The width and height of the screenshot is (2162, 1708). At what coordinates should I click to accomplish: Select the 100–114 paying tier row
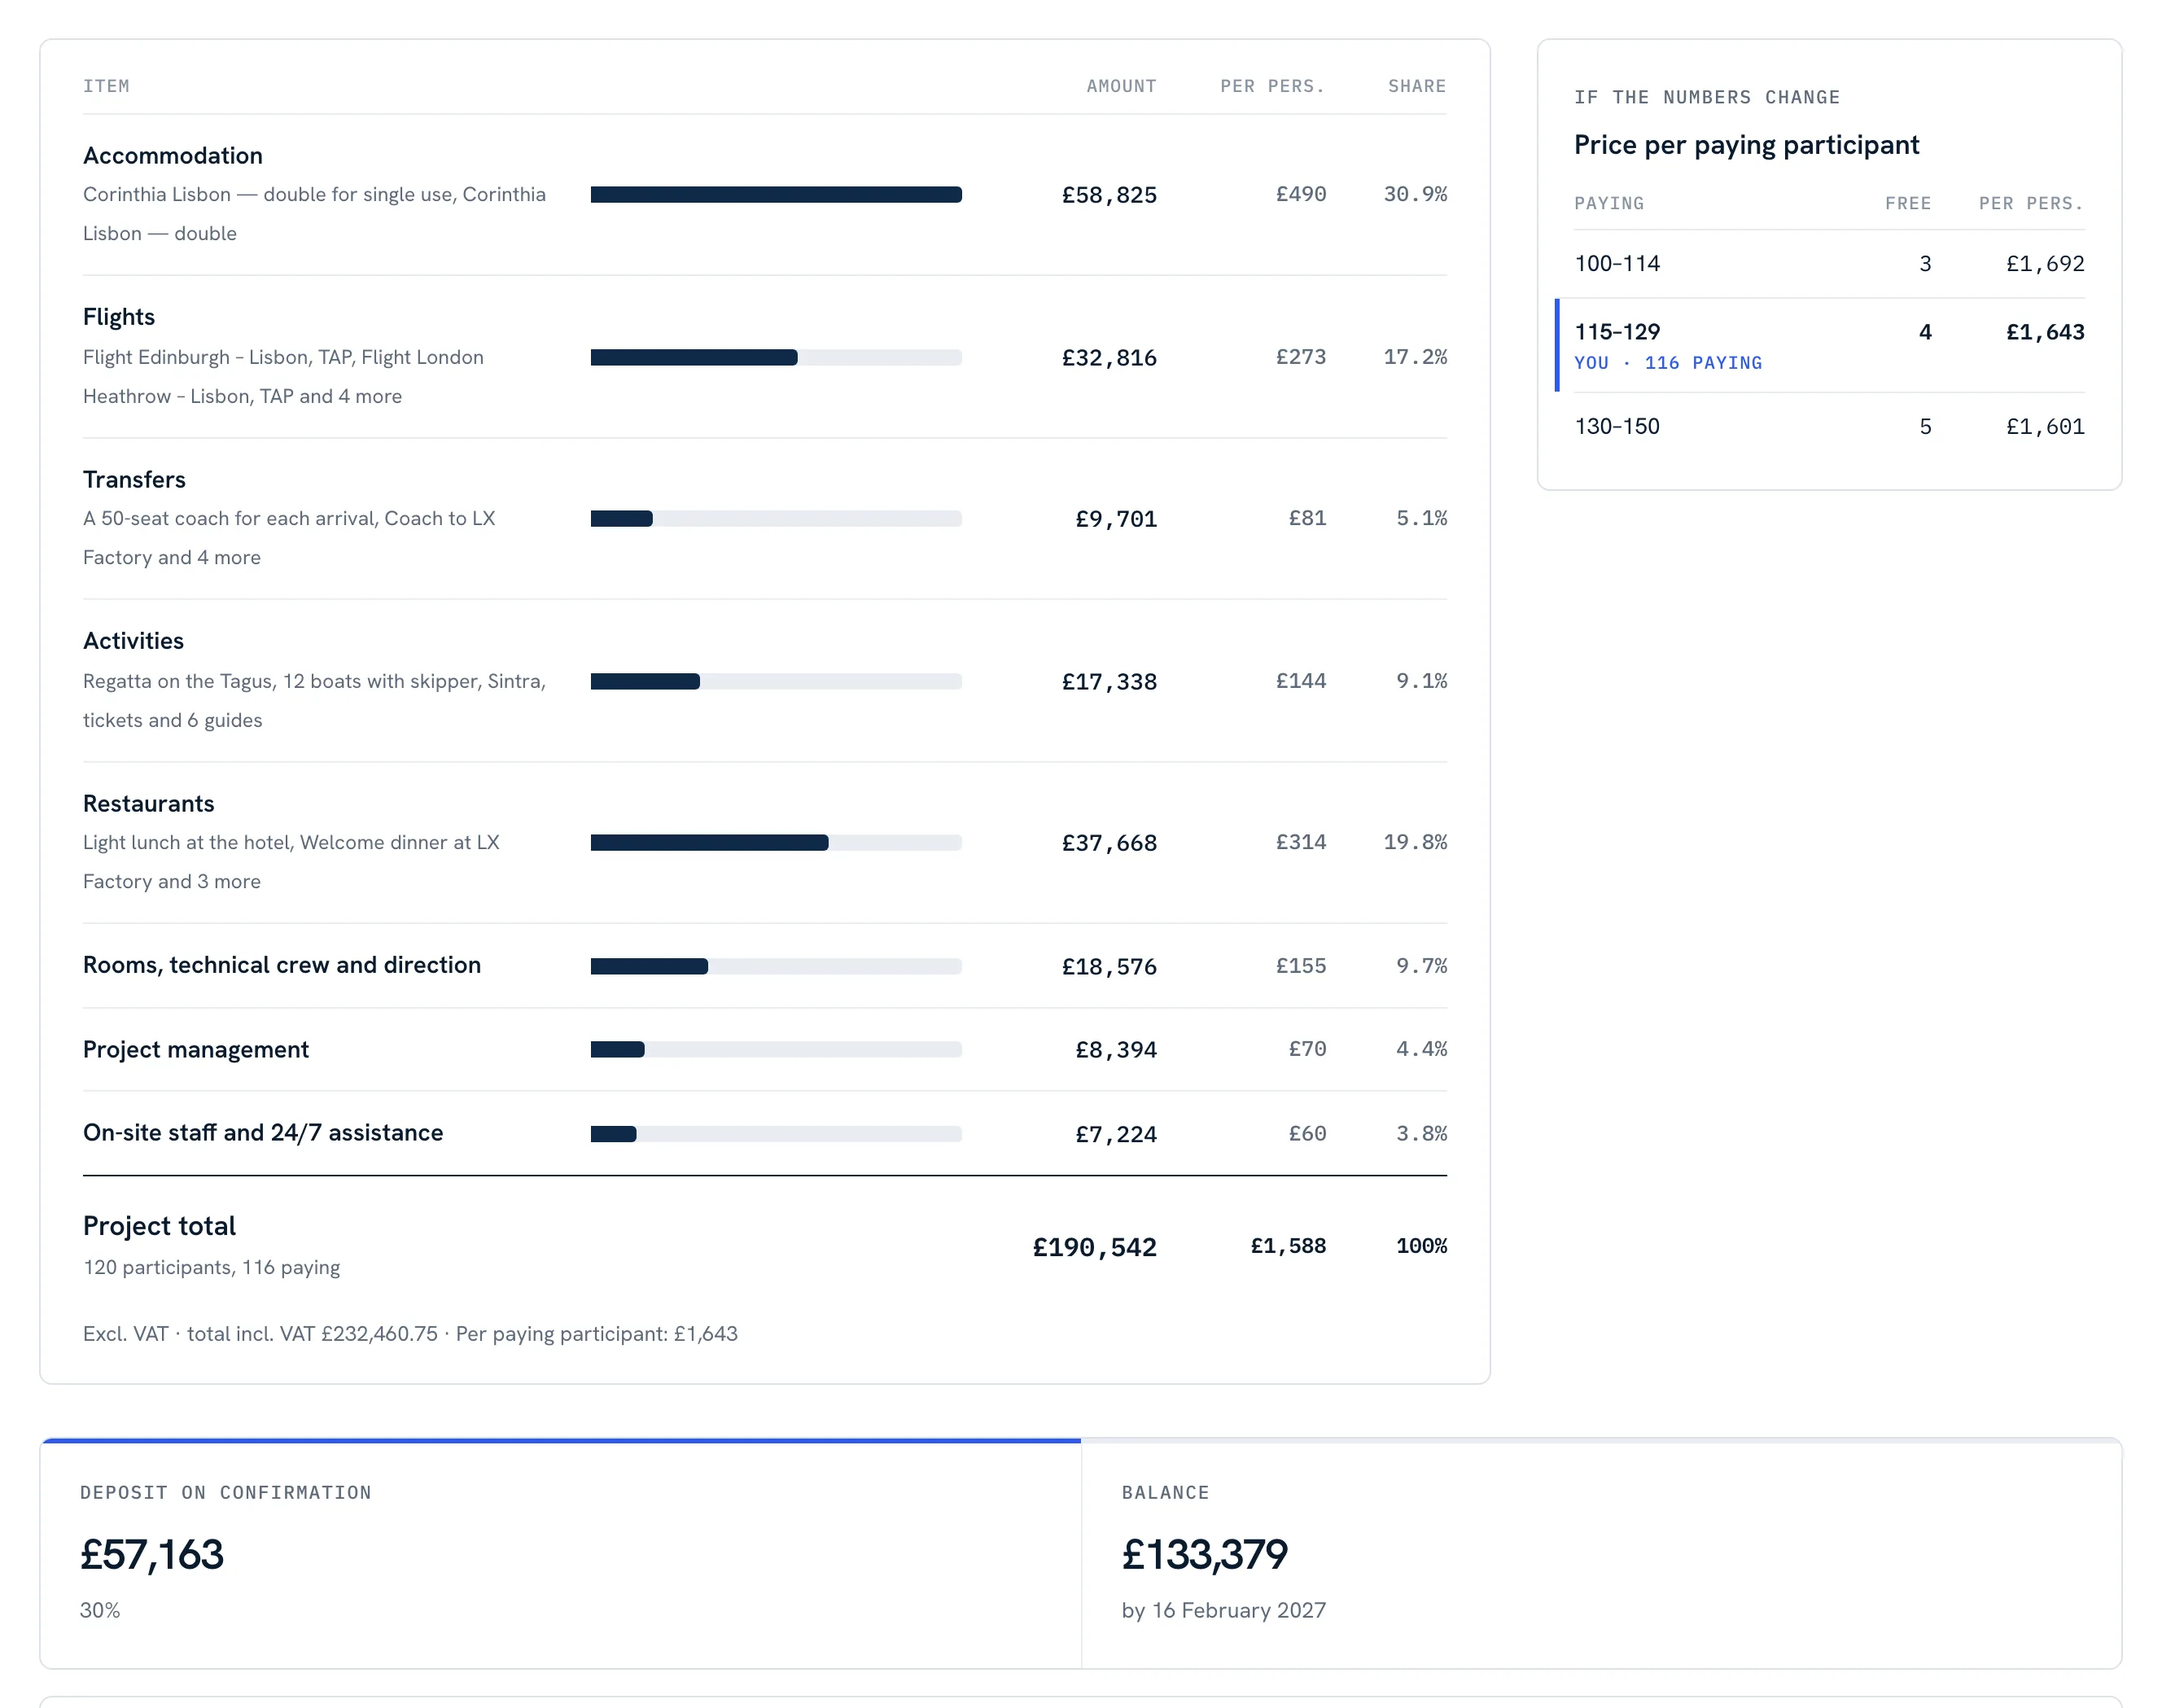coord(1828,263)
